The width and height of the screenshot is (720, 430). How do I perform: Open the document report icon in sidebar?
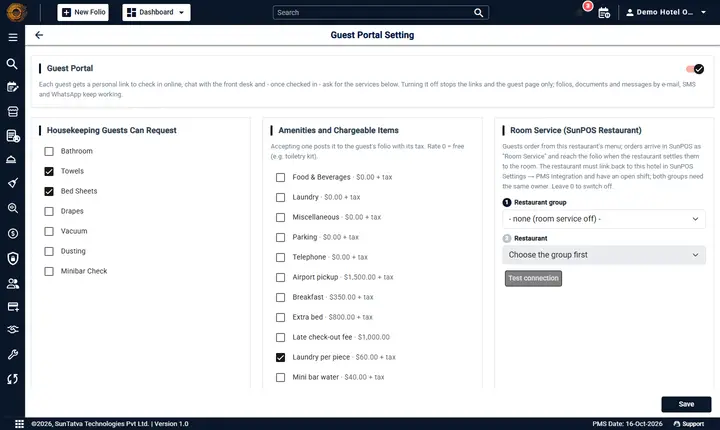coord(13,136)
